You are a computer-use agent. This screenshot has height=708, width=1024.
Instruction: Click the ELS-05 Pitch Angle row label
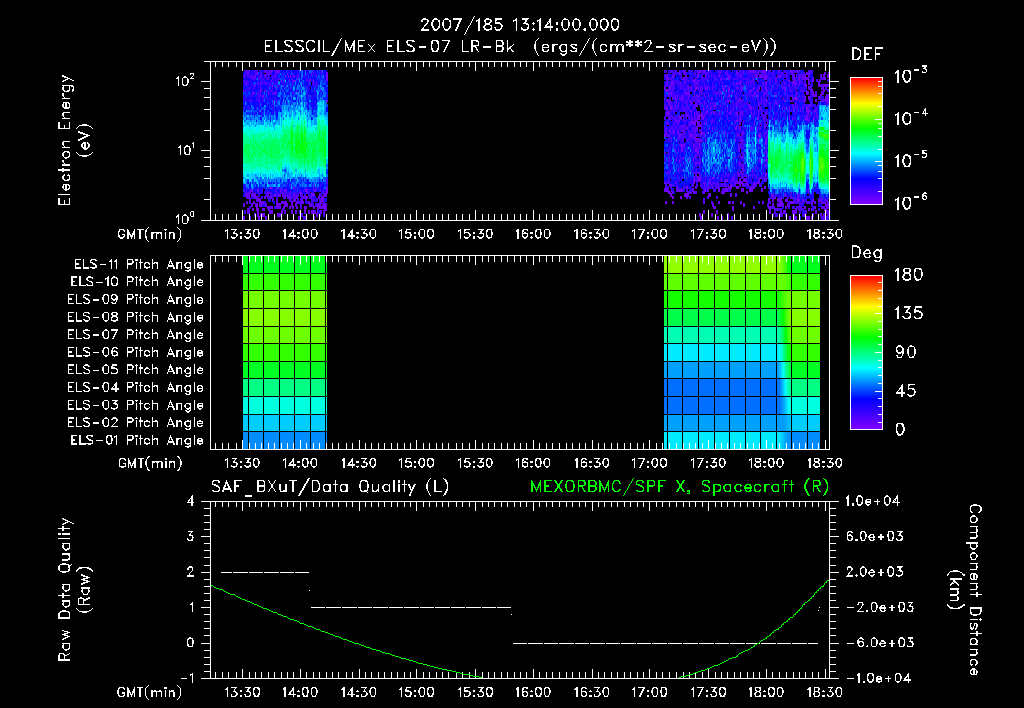136,370
